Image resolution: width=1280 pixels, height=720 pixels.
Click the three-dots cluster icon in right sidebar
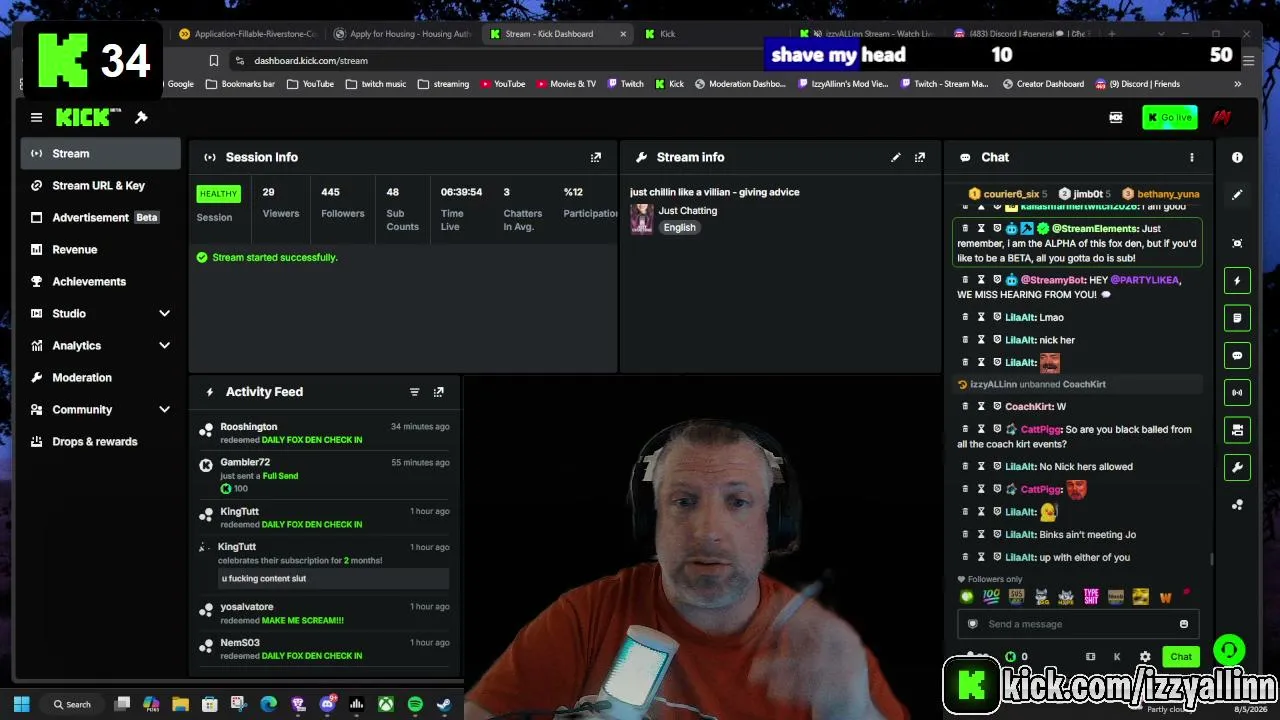pyautogui.click(x=1237, y=505)
